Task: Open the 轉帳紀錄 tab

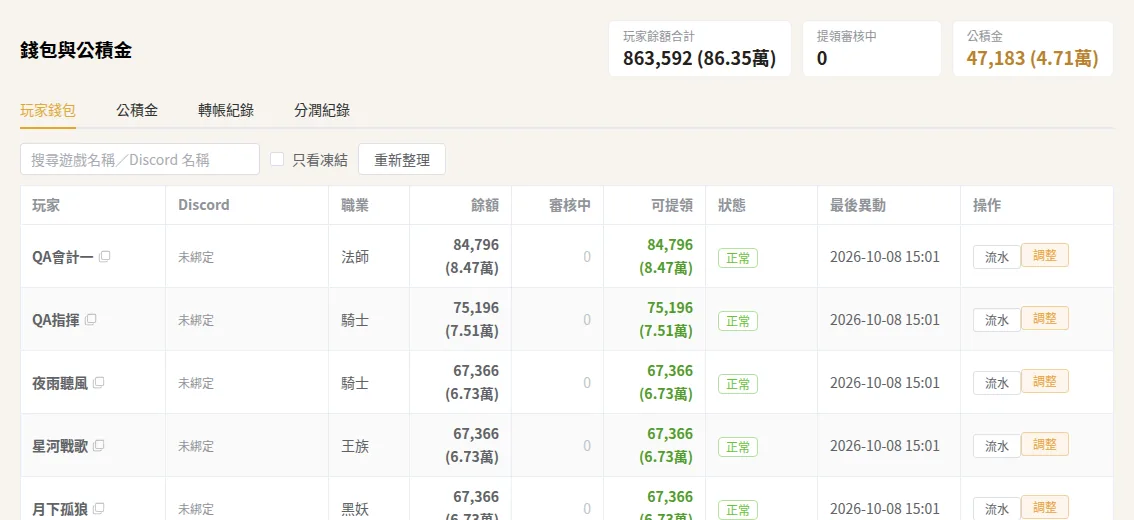Action: 226,111
